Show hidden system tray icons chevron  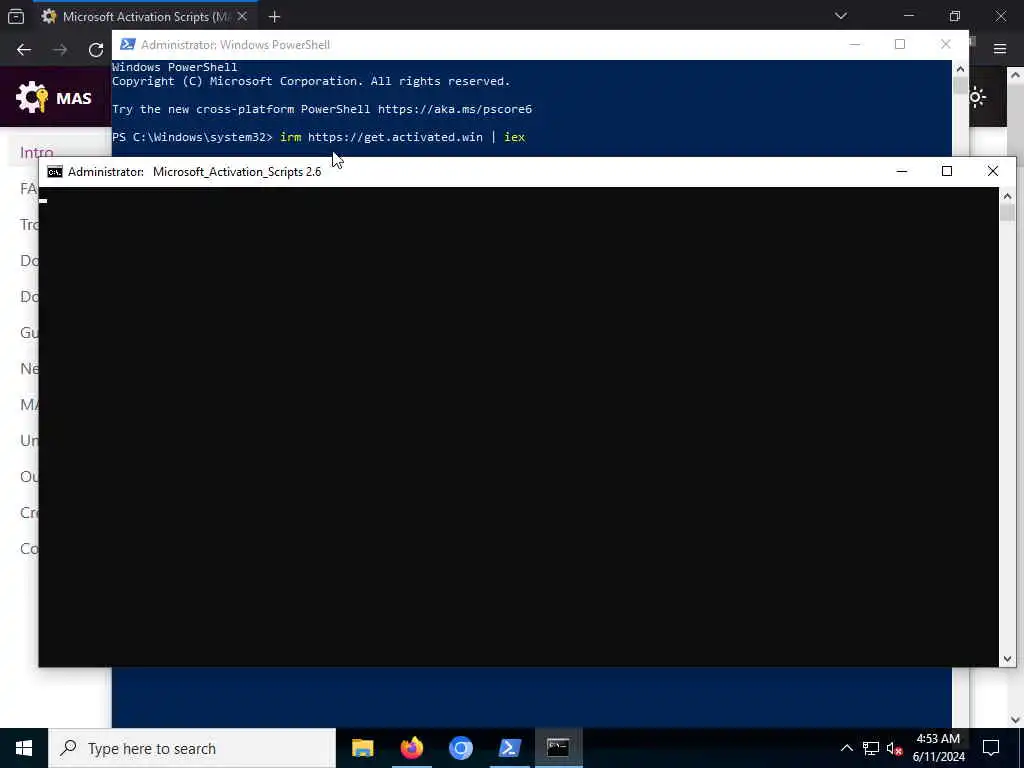(x=846, y=748)
